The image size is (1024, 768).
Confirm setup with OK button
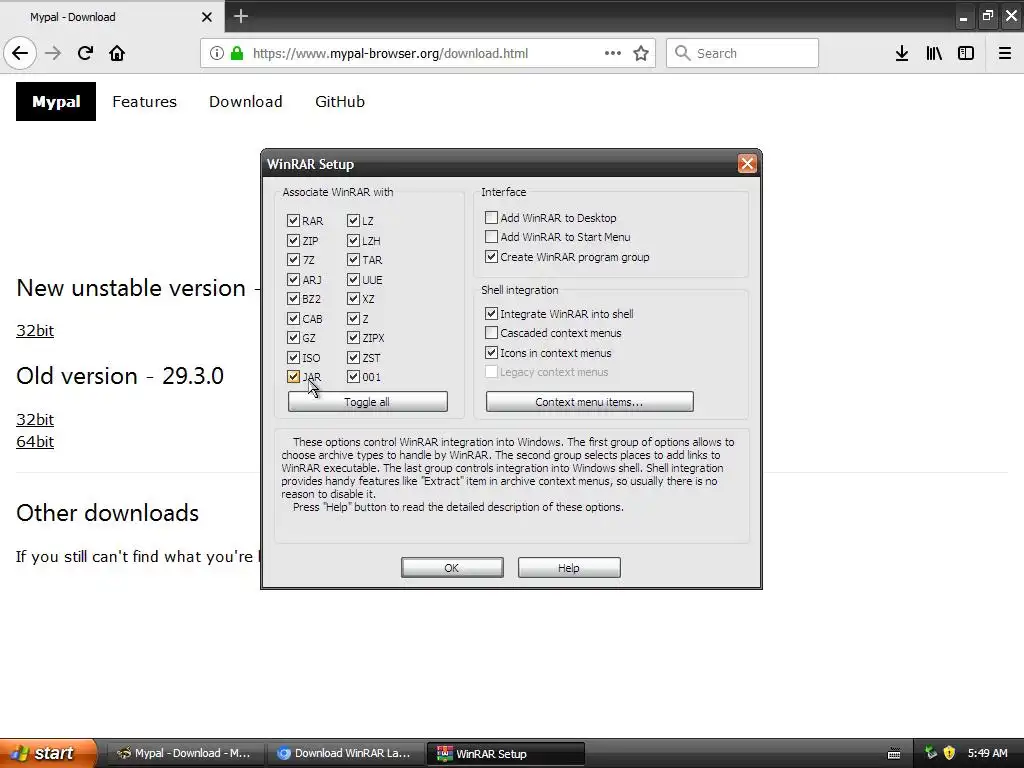(452, 568)
